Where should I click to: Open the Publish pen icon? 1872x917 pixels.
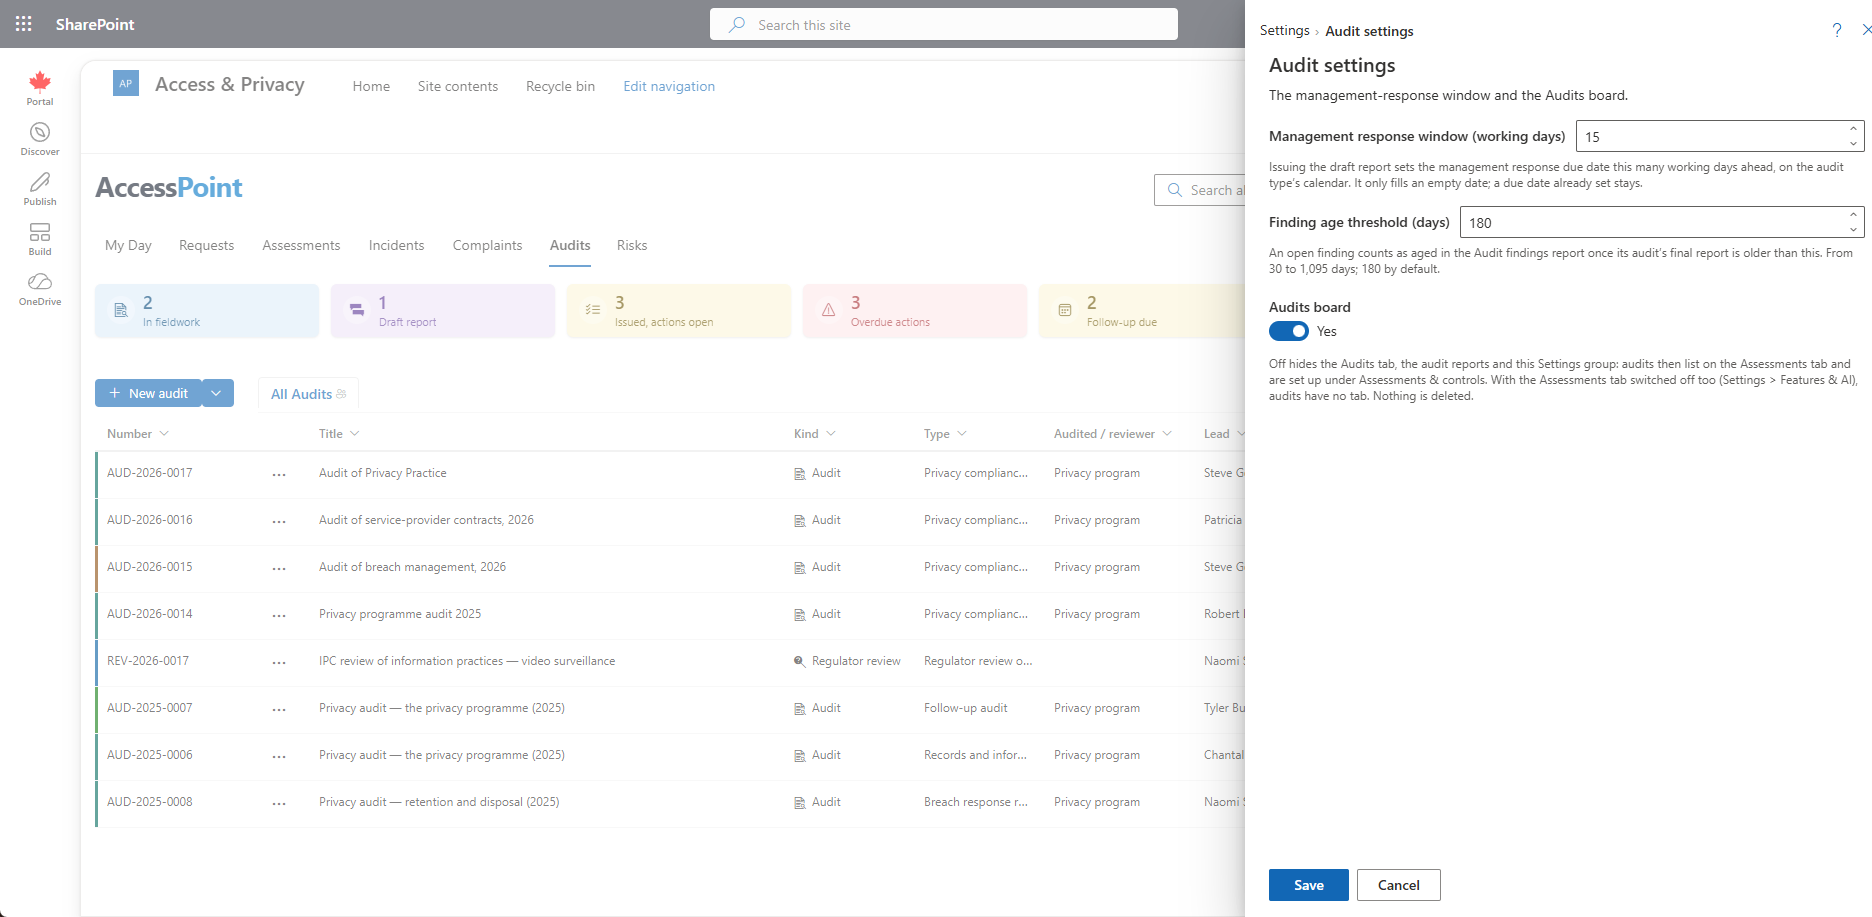(x=40, y=182)
